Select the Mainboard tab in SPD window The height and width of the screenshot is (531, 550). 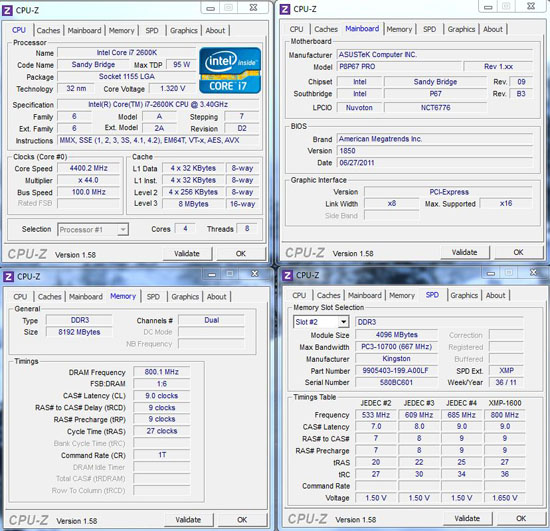point(365,295)
